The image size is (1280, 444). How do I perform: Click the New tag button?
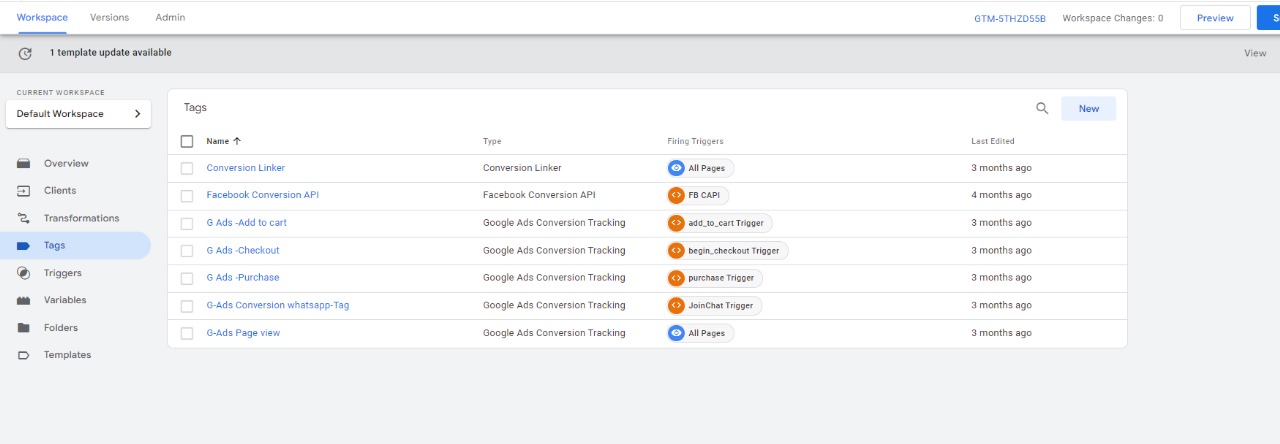point(1088,109)
